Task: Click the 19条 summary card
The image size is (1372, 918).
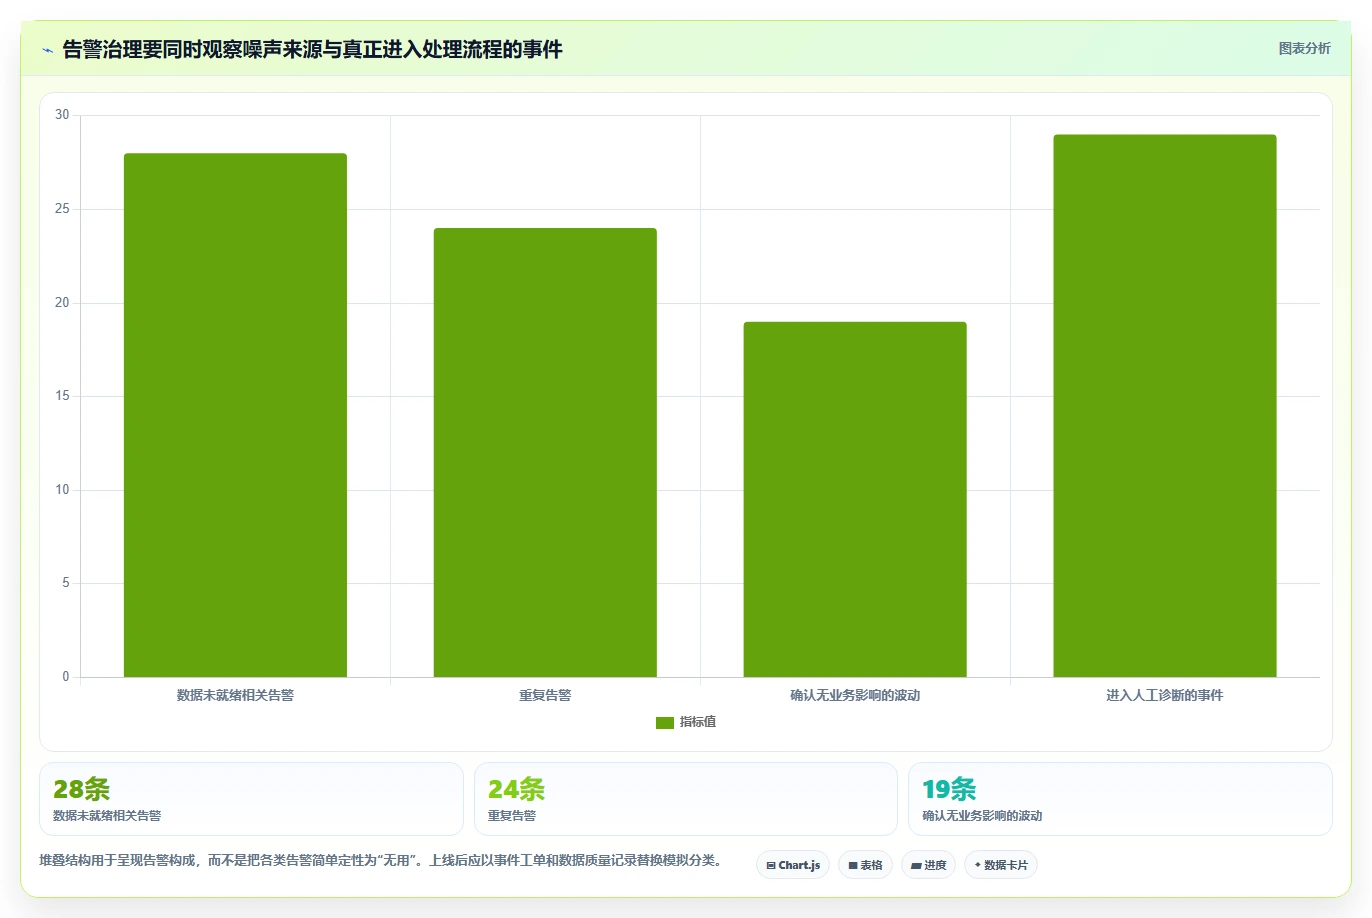Action: [1120, 799]
